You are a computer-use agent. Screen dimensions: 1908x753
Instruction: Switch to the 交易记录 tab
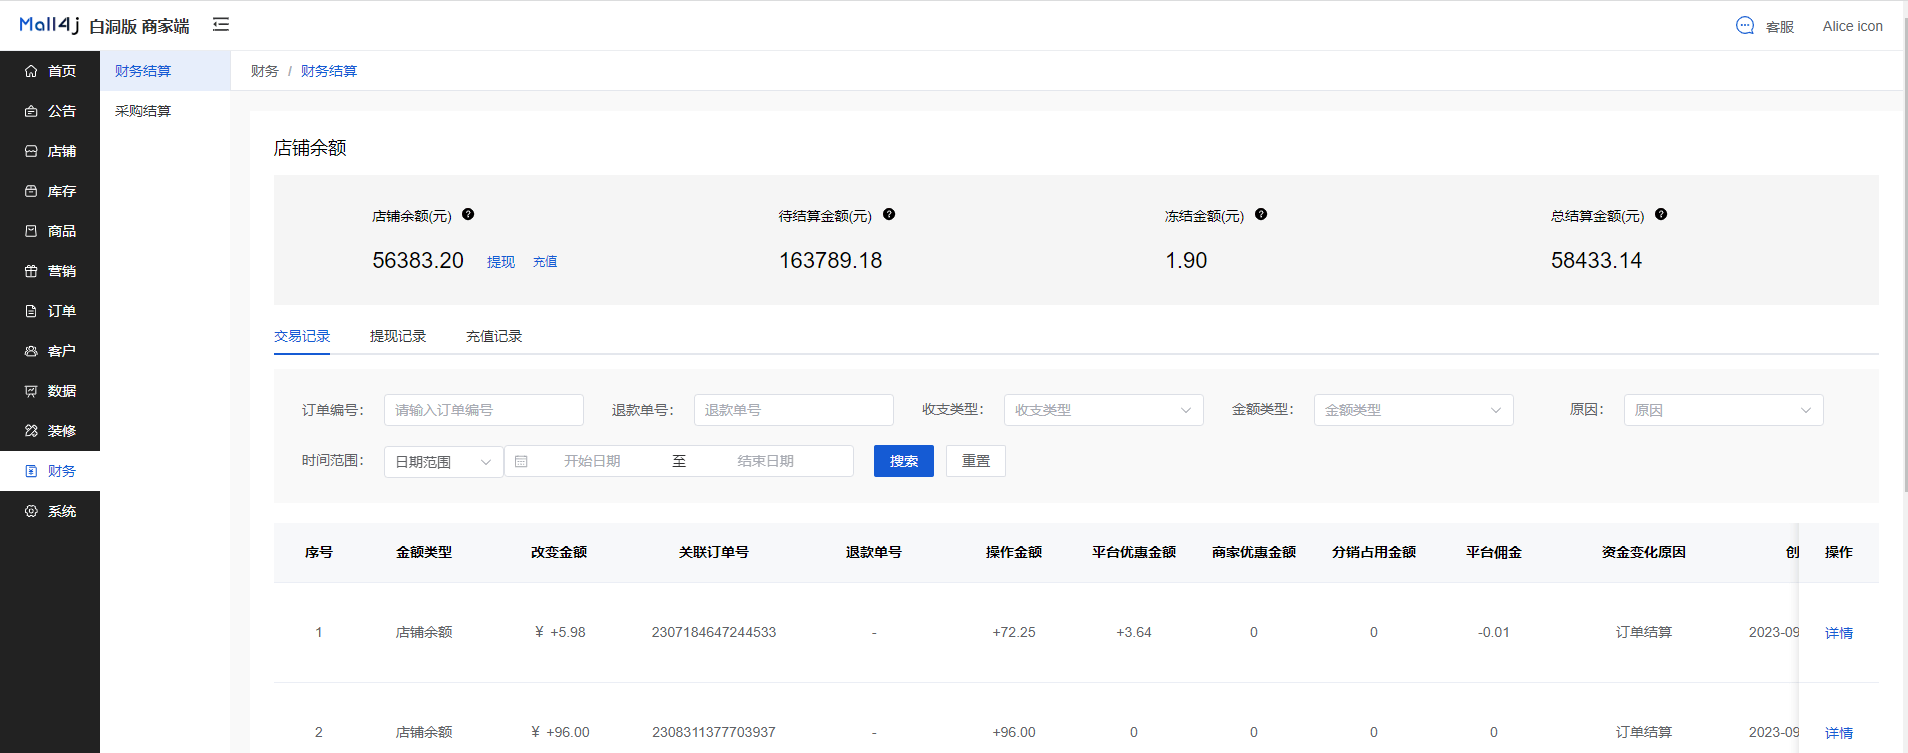click(302, 336)
